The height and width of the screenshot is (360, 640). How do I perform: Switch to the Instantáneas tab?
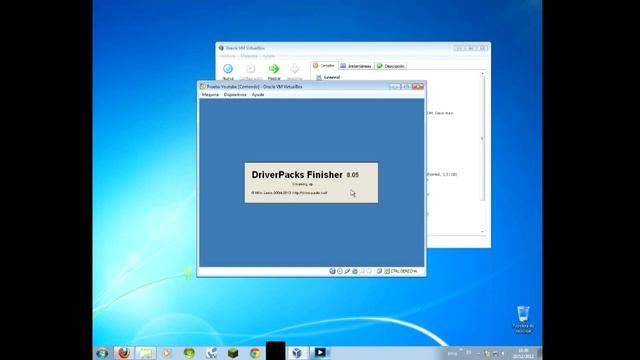[356, 66]
